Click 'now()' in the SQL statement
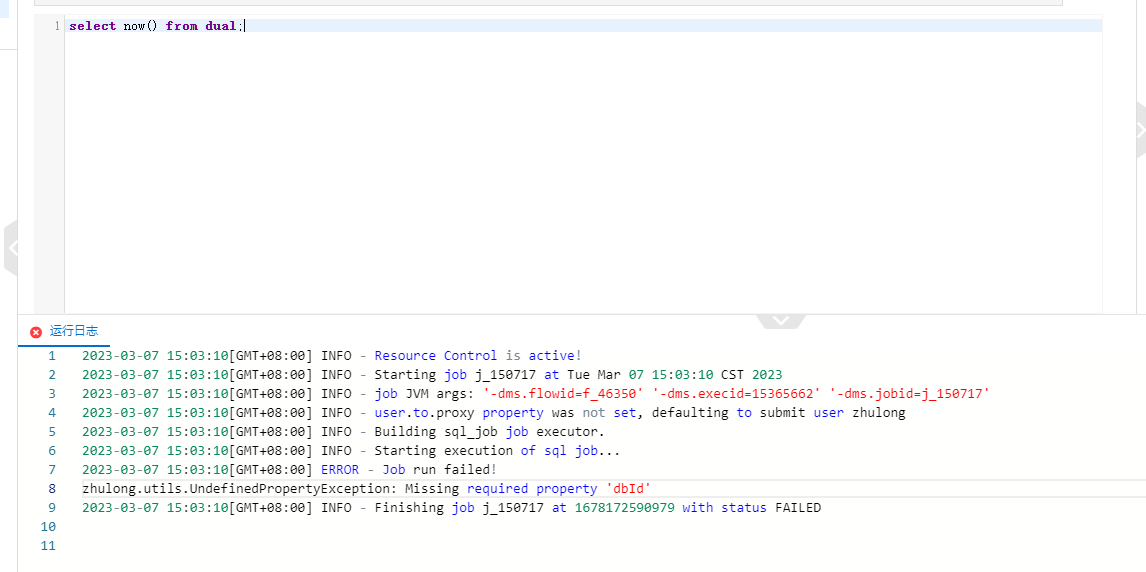 point(141,26)
